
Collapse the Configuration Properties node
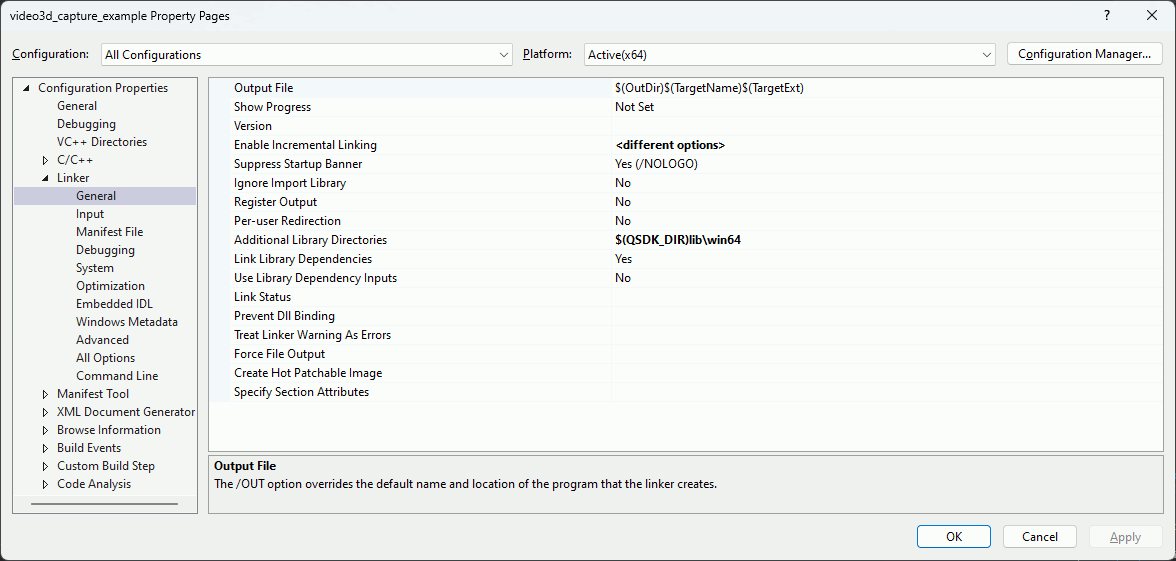[x=27, y=88]
